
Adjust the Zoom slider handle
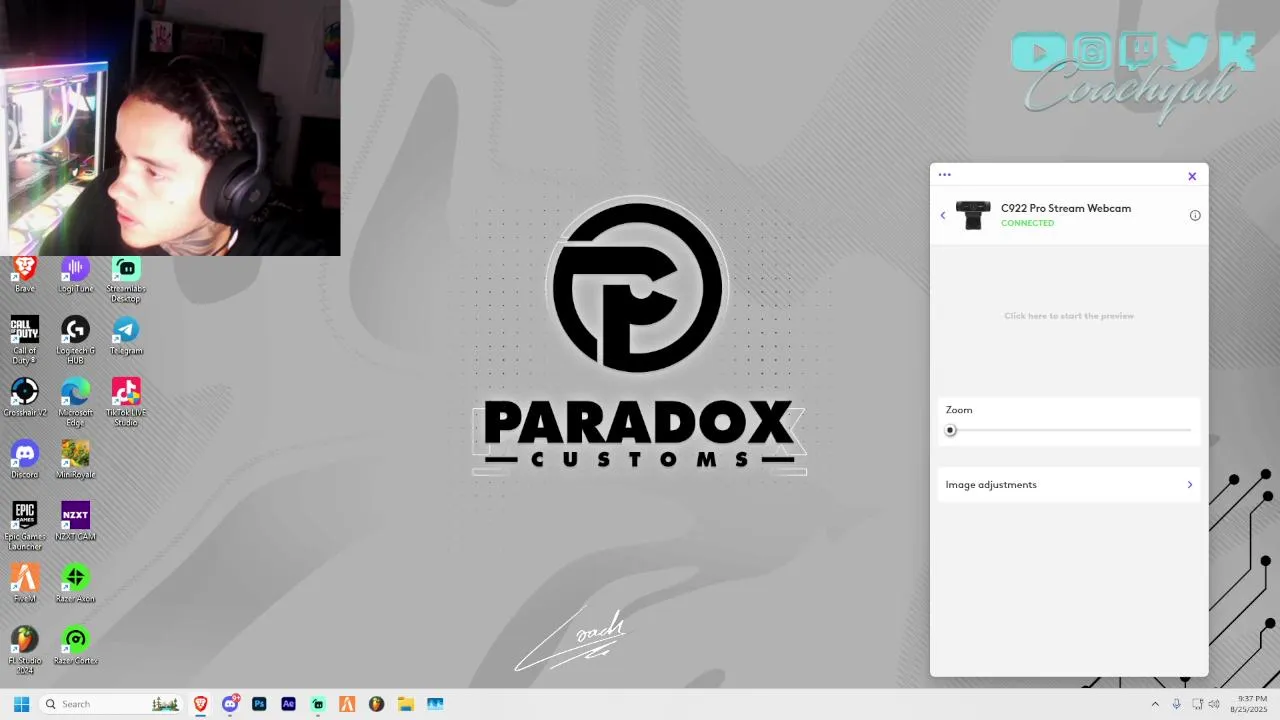tap(951, 430)
